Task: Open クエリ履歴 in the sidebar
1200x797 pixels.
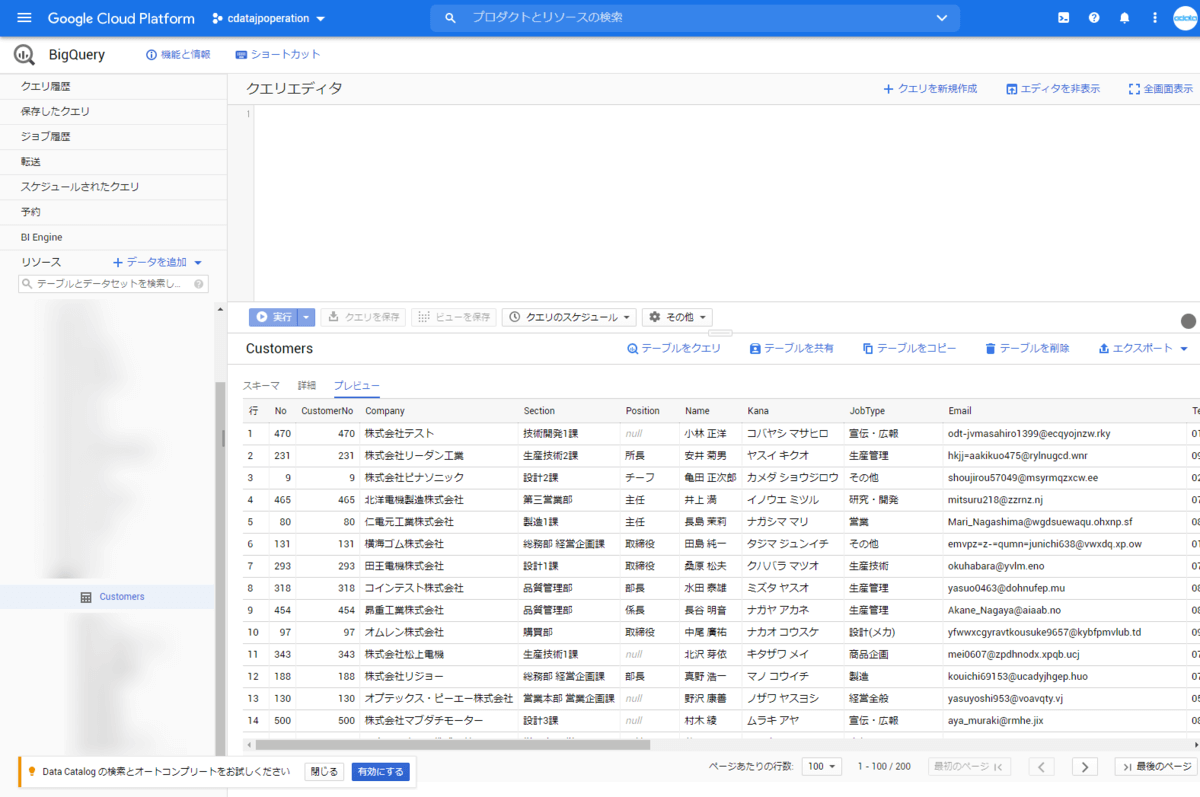Action: tap(114, 87)
